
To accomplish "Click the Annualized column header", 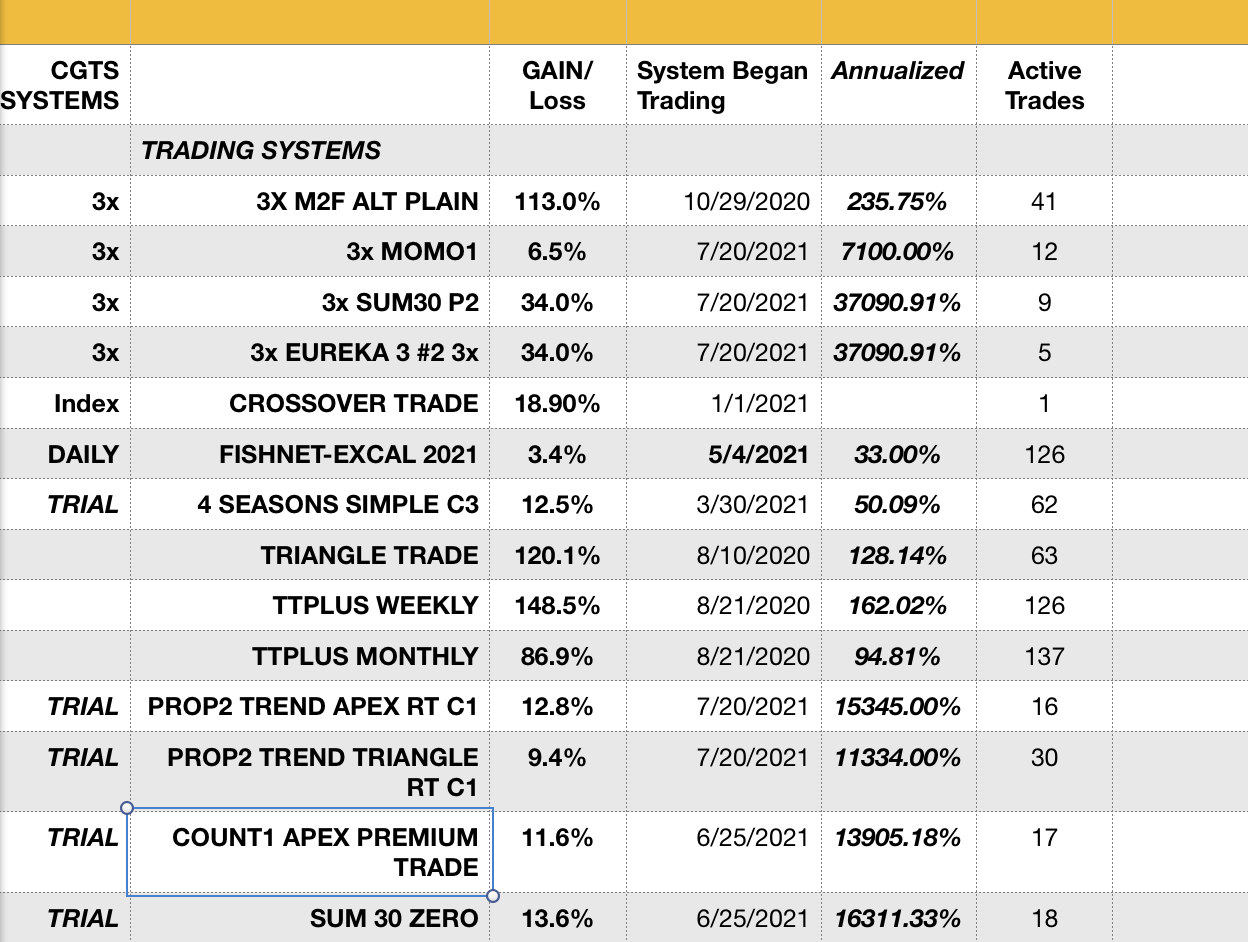I will (x=897, y=72).
